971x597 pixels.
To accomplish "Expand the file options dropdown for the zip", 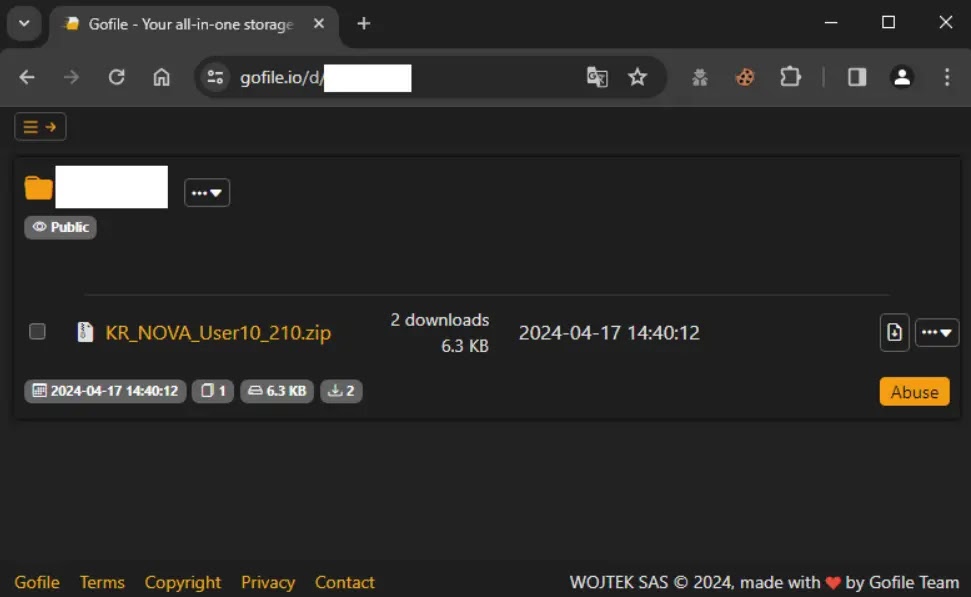I will click(x=937, y=333).
